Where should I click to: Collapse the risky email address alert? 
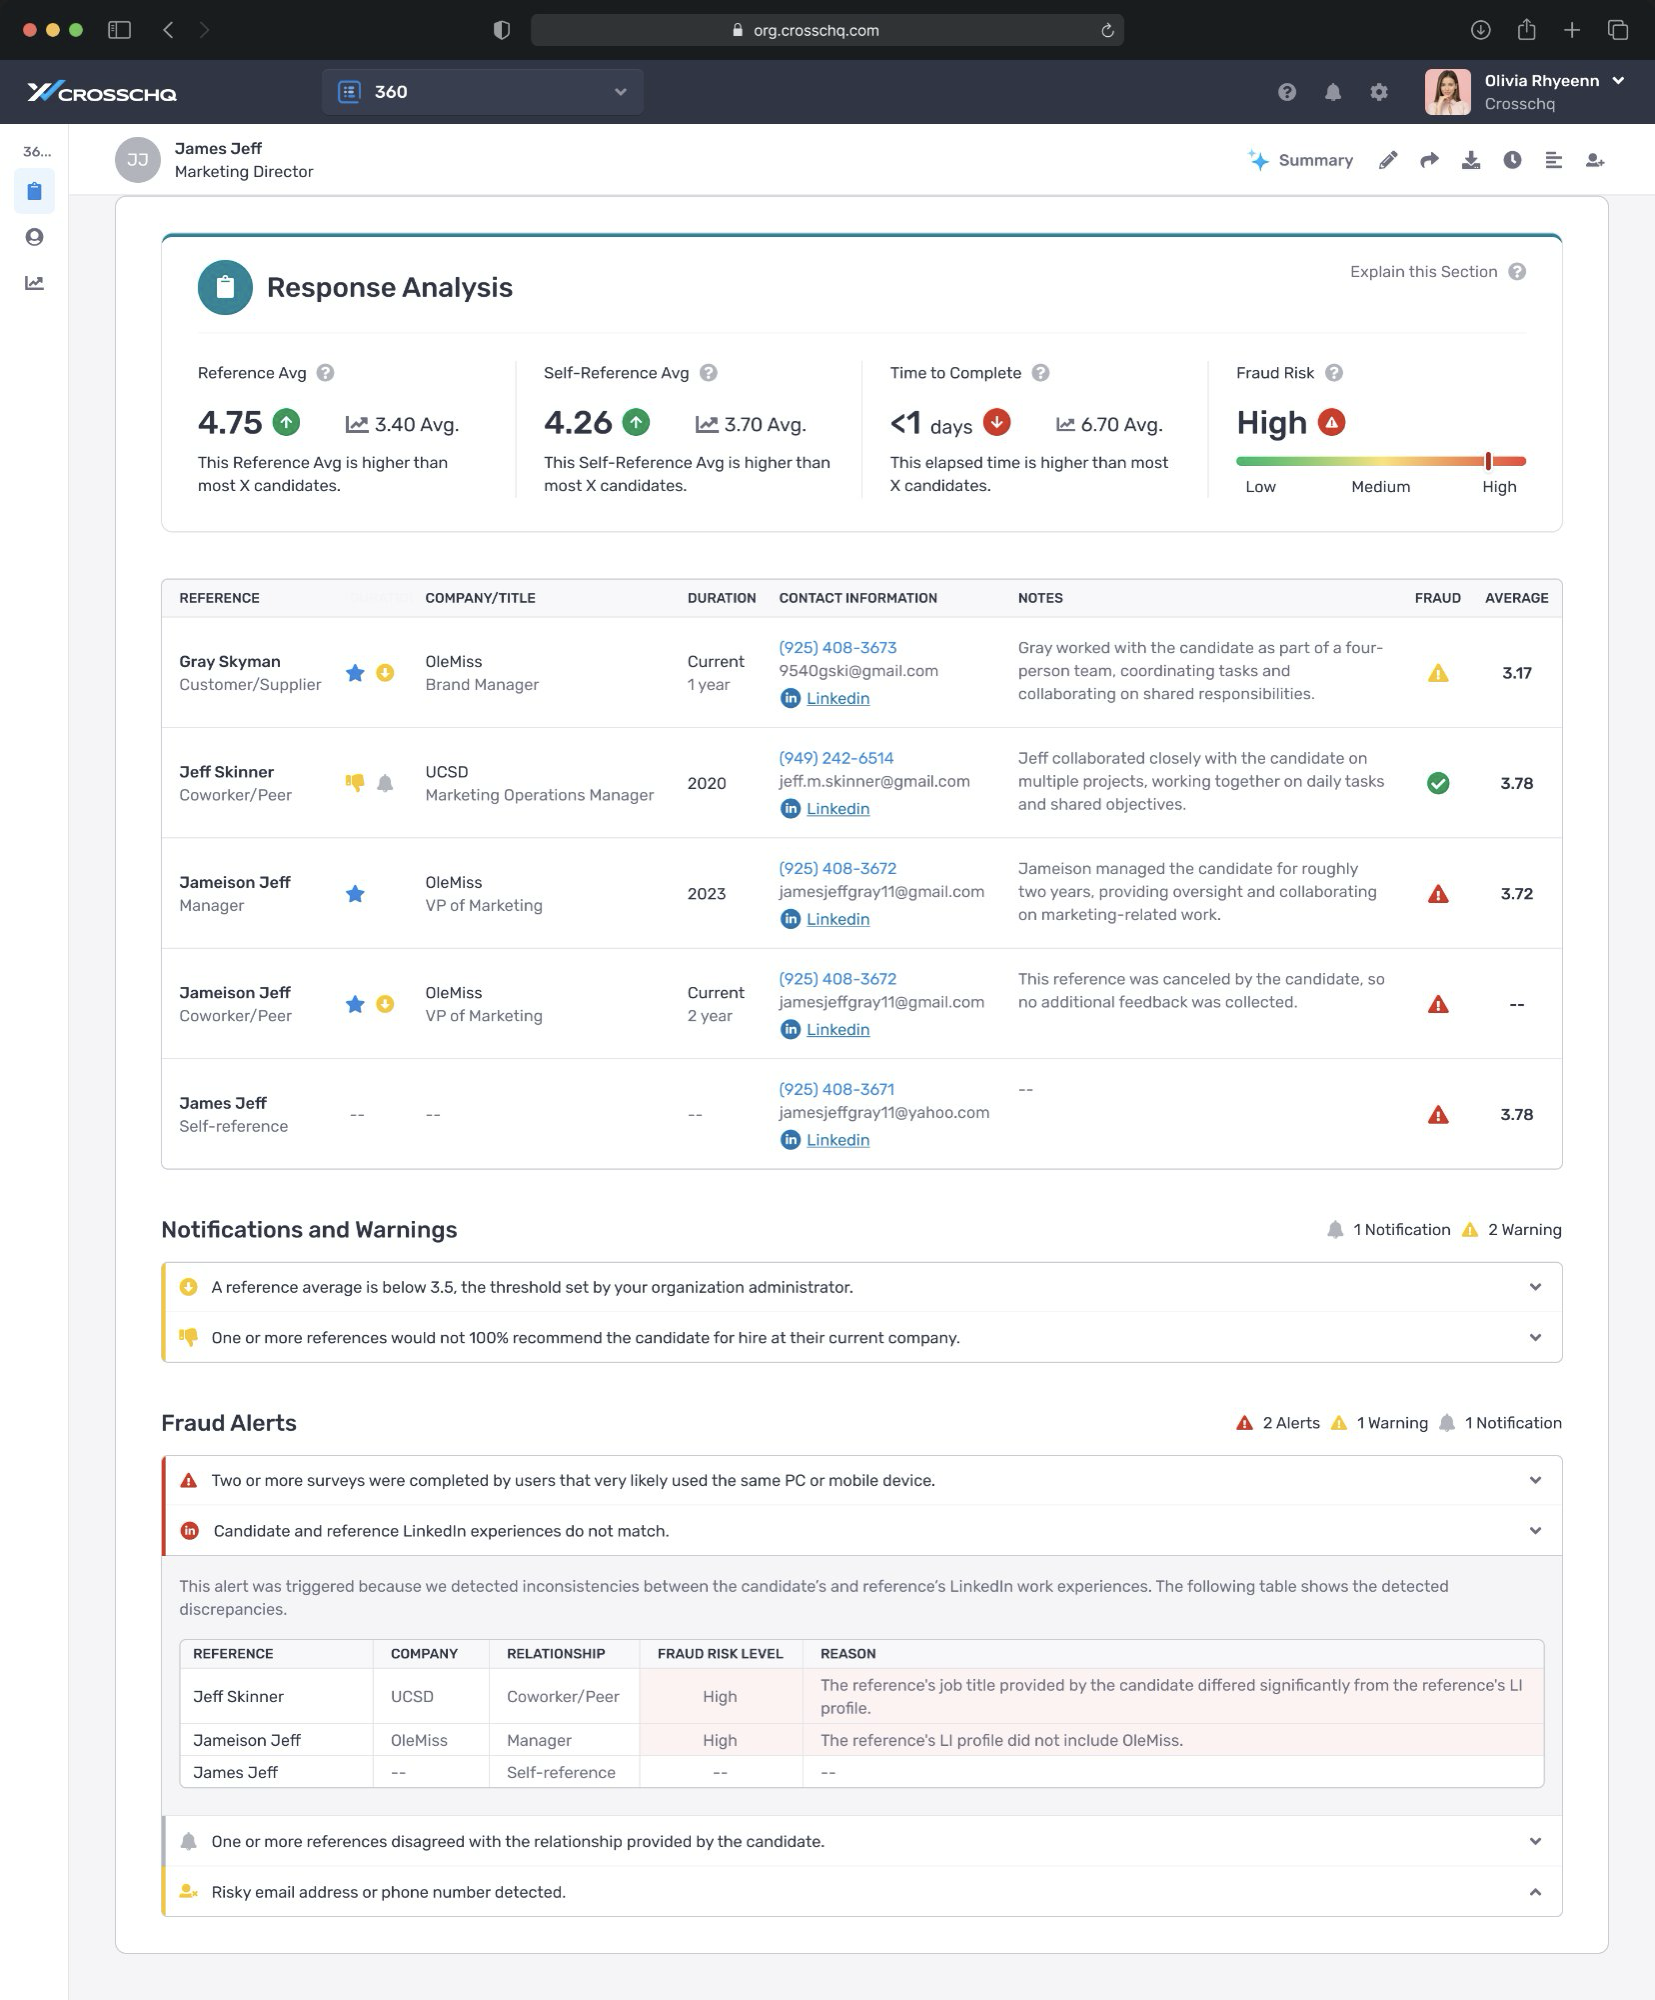pos(1535,1892)
